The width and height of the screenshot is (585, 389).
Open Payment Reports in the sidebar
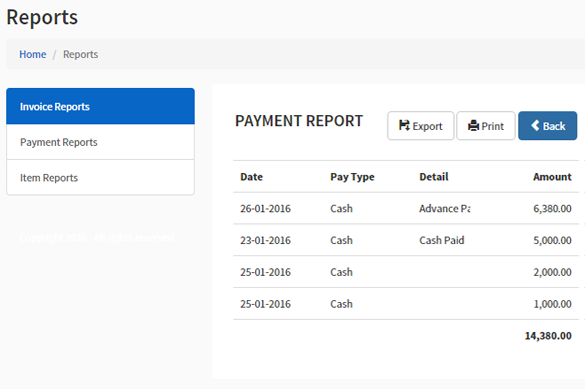click(100, 142)
